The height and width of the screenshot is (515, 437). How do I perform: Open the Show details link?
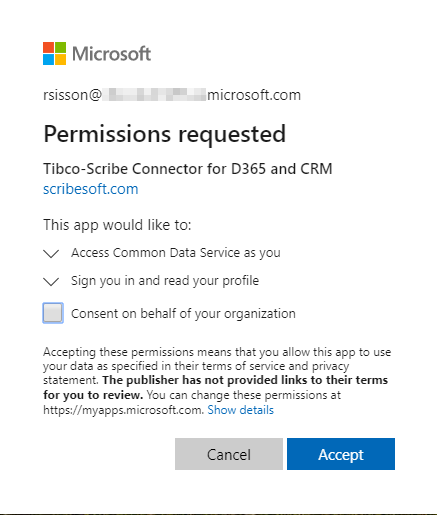pos(240,410)
